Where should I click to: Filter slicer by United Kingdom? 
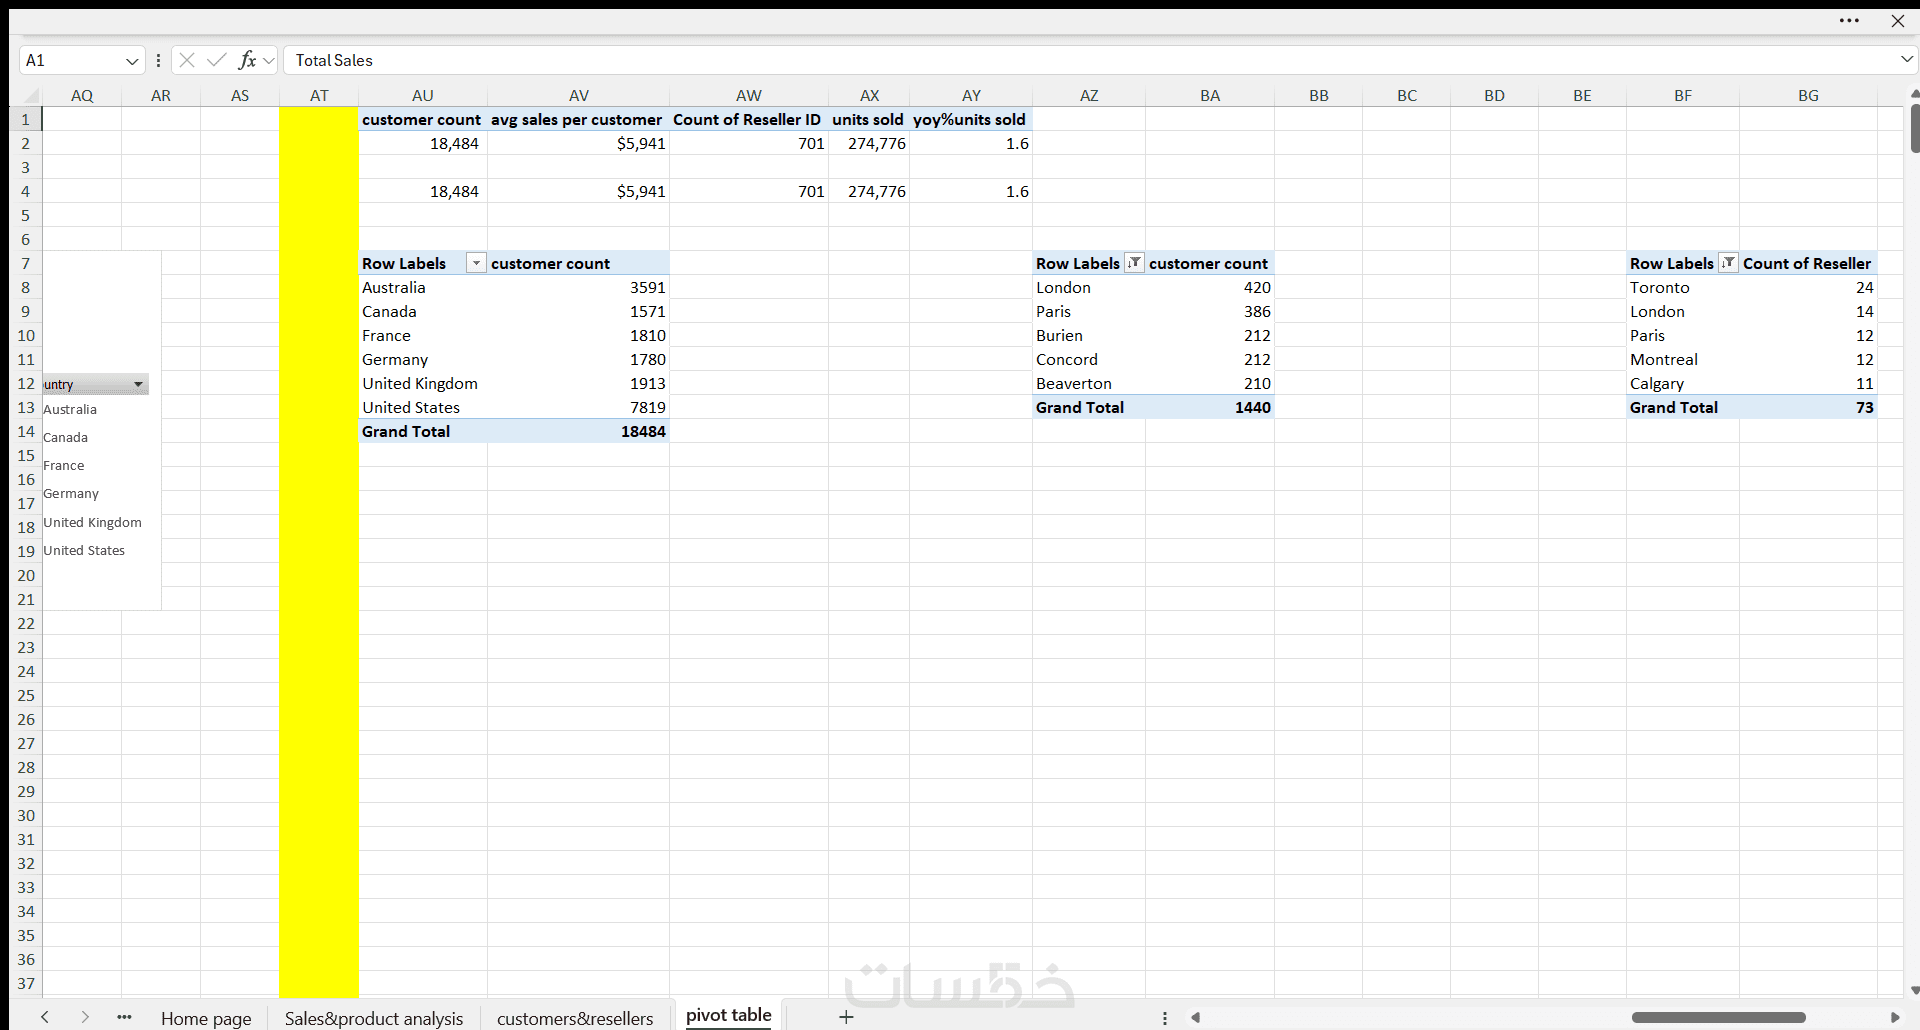click(95, 522)
